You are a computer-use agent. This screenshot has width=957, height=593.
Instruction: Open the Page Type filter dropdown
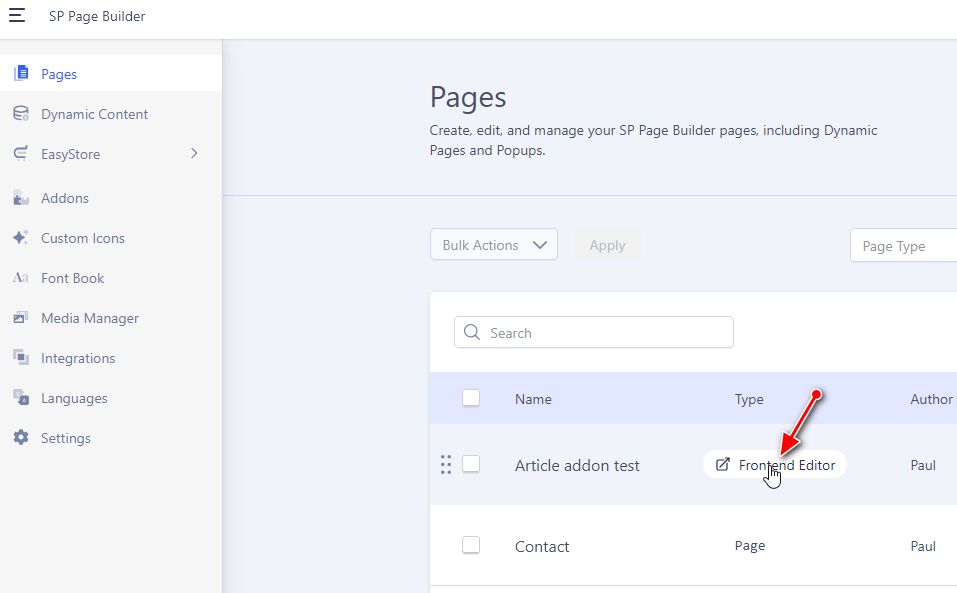coord(903,246)
